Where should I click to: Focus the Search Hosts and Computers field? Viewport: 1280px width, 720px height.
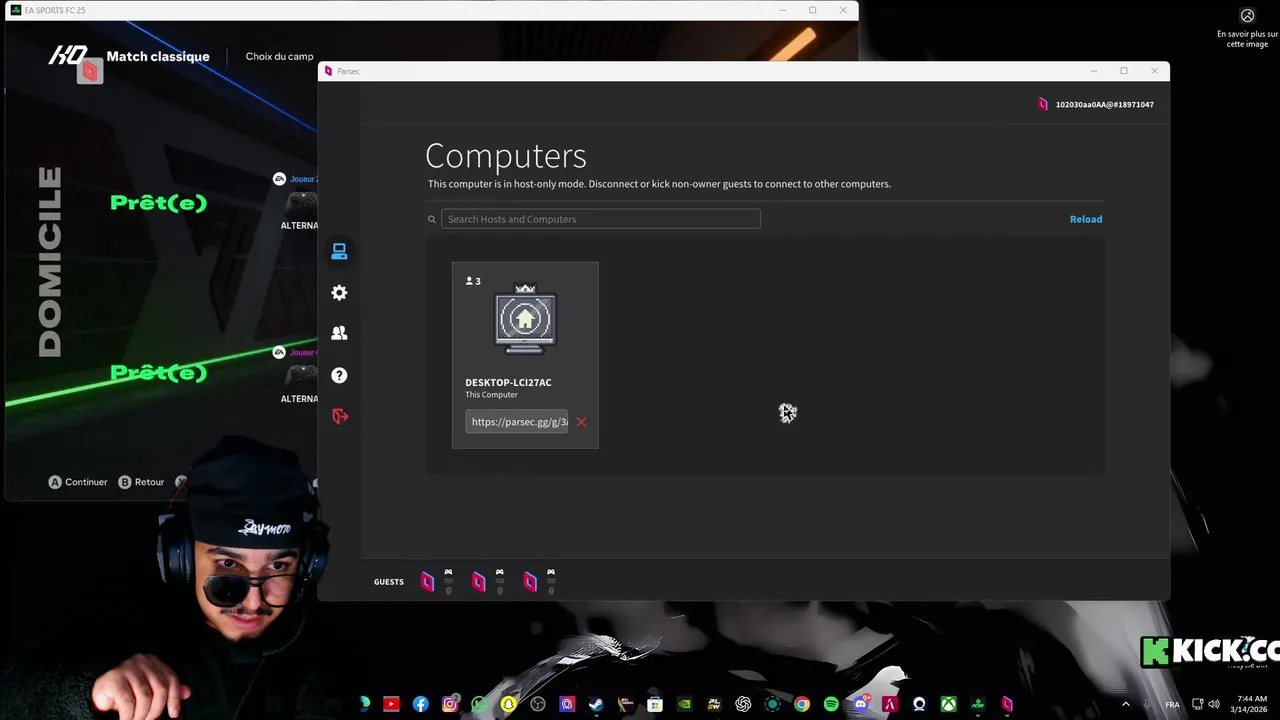click(x=601, y=219)
